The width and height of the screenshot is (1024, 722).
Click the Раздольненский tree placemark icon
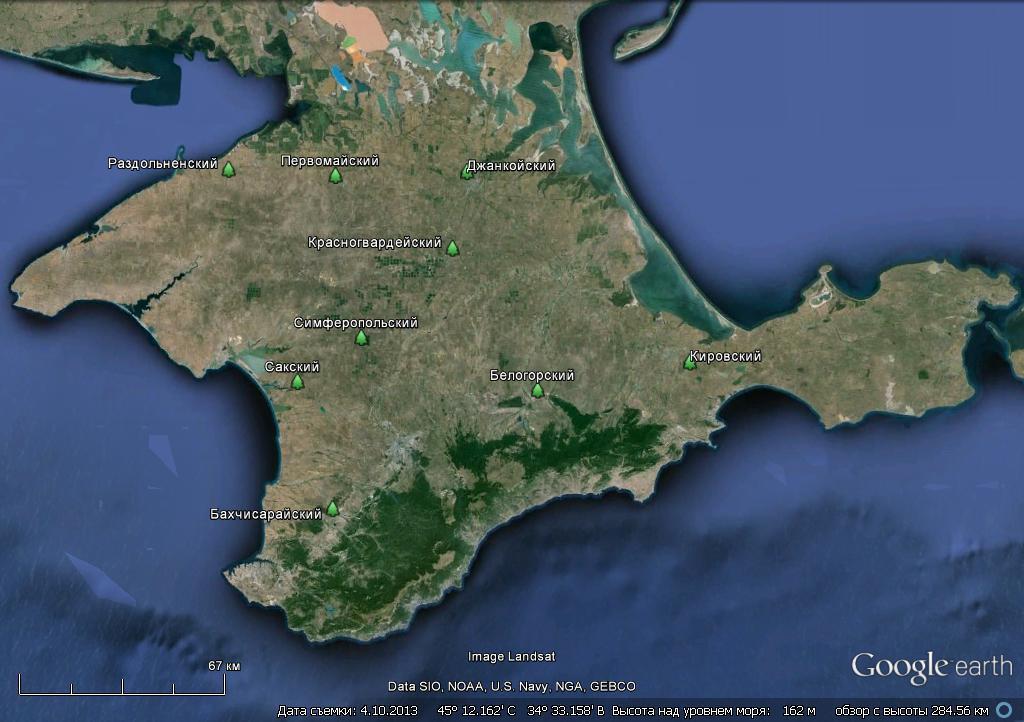point(228,170)
